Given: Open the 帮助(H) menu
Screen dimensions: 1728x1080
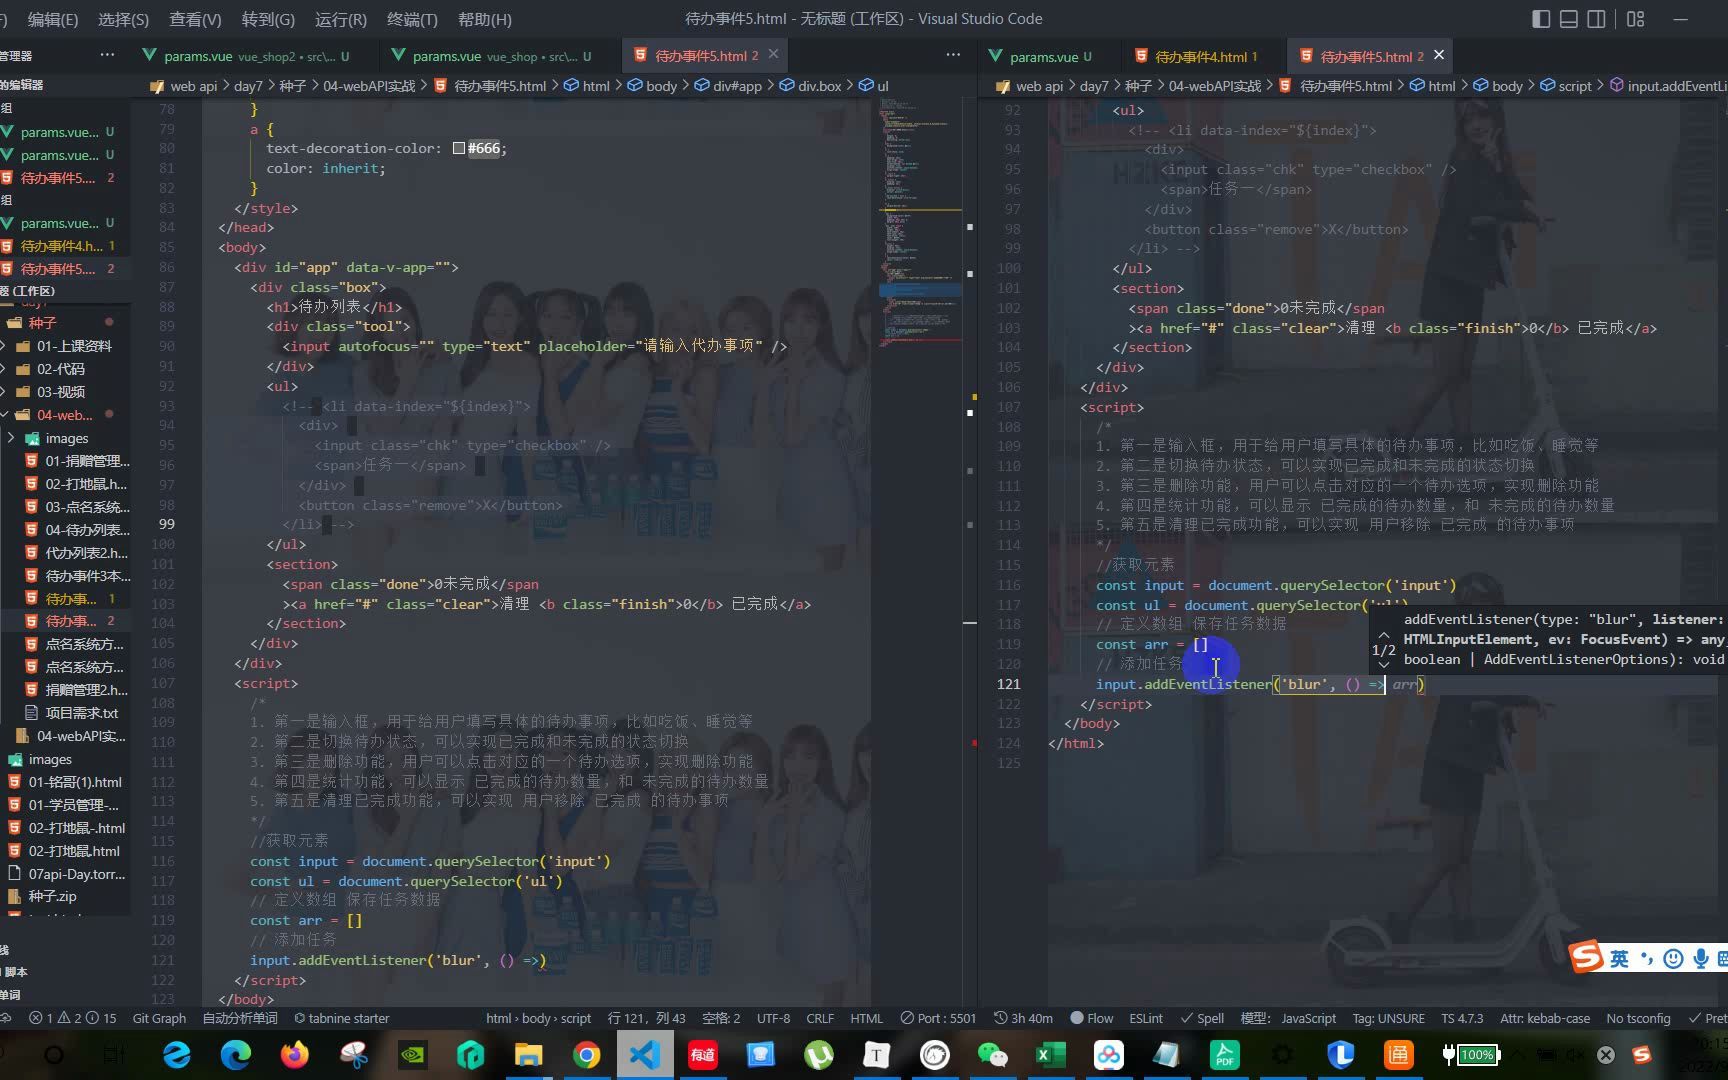Looking at the screenshot, I should [x=484, y=19].
